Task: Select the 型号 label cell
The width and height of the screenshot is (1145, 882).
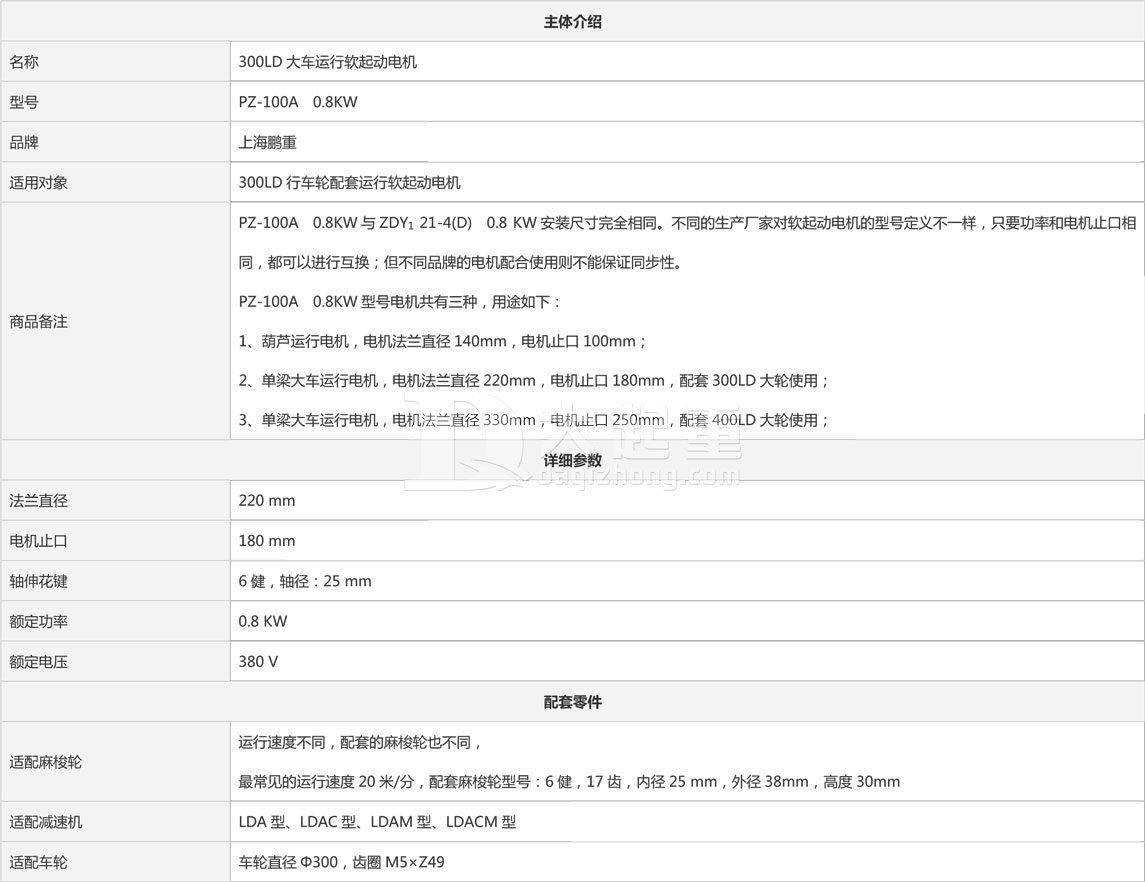Action: tap(115, 102)
